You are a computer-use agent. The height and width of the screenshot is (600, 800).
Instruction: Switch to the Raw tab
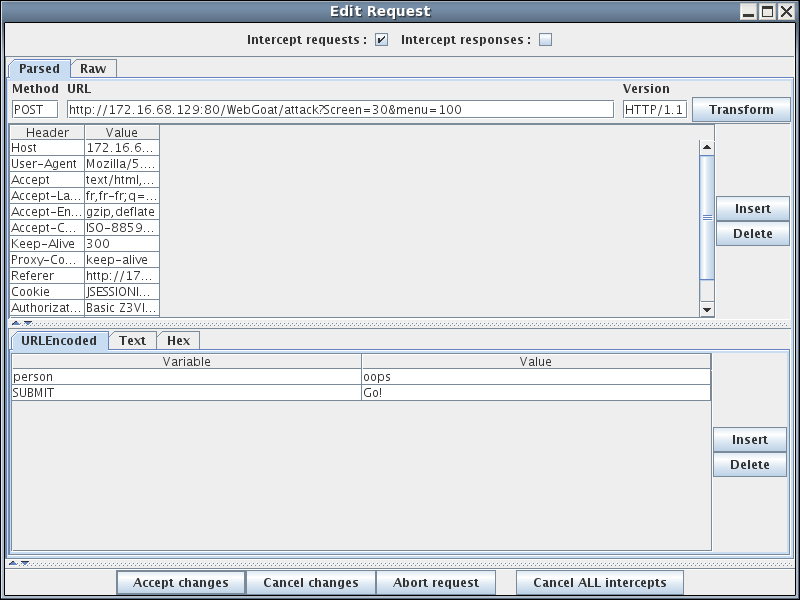tap(93, 69)
